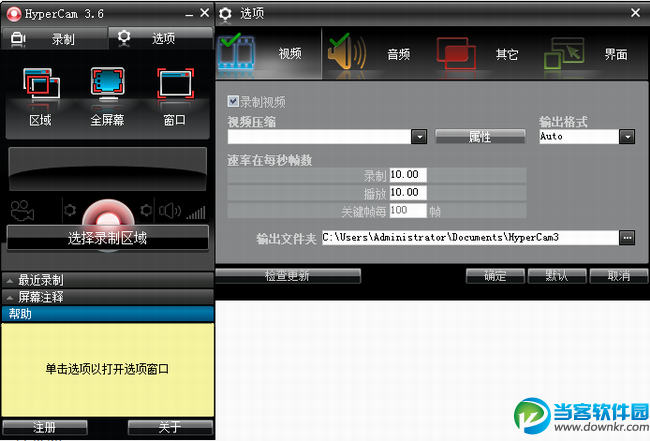Click the red record button
This screenshot has width=650, height=441.
(108, 213)
